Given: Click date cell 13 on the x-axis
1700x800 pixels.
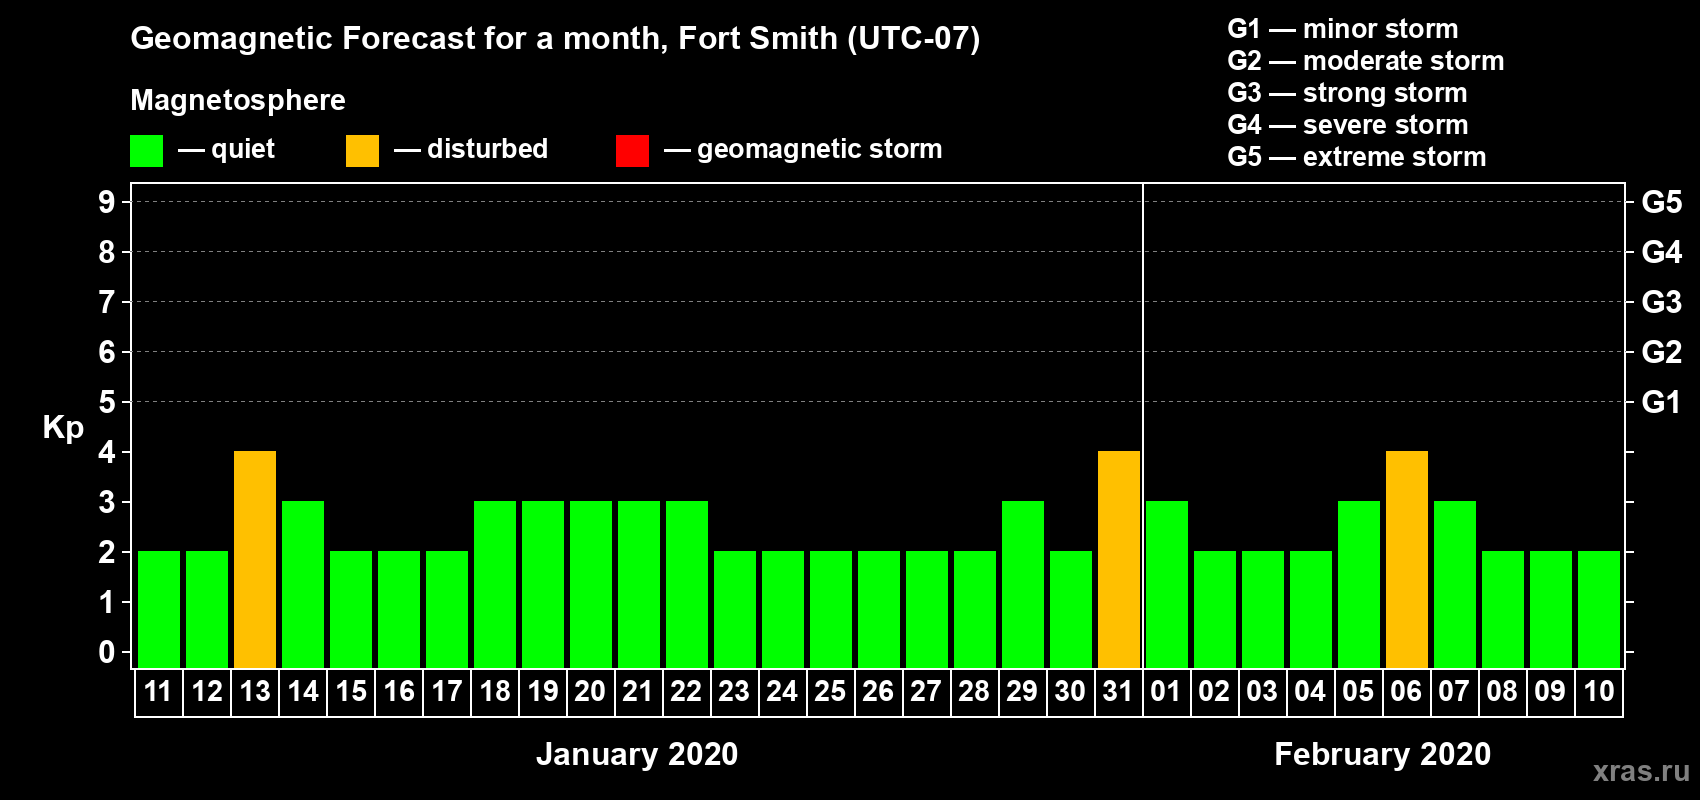Looking at the screenshot, I should click(x=255, y=692).
